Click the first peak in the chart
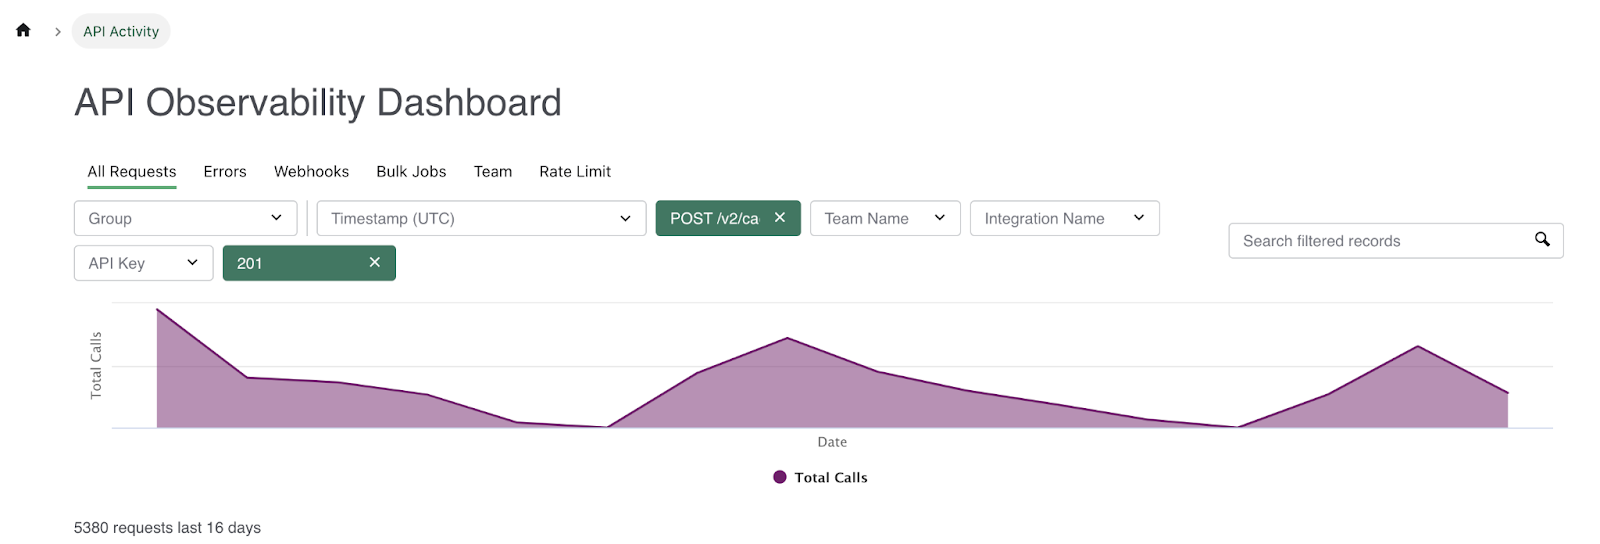1600x544 pixels. pyautogui.click(x=158, y=311)
